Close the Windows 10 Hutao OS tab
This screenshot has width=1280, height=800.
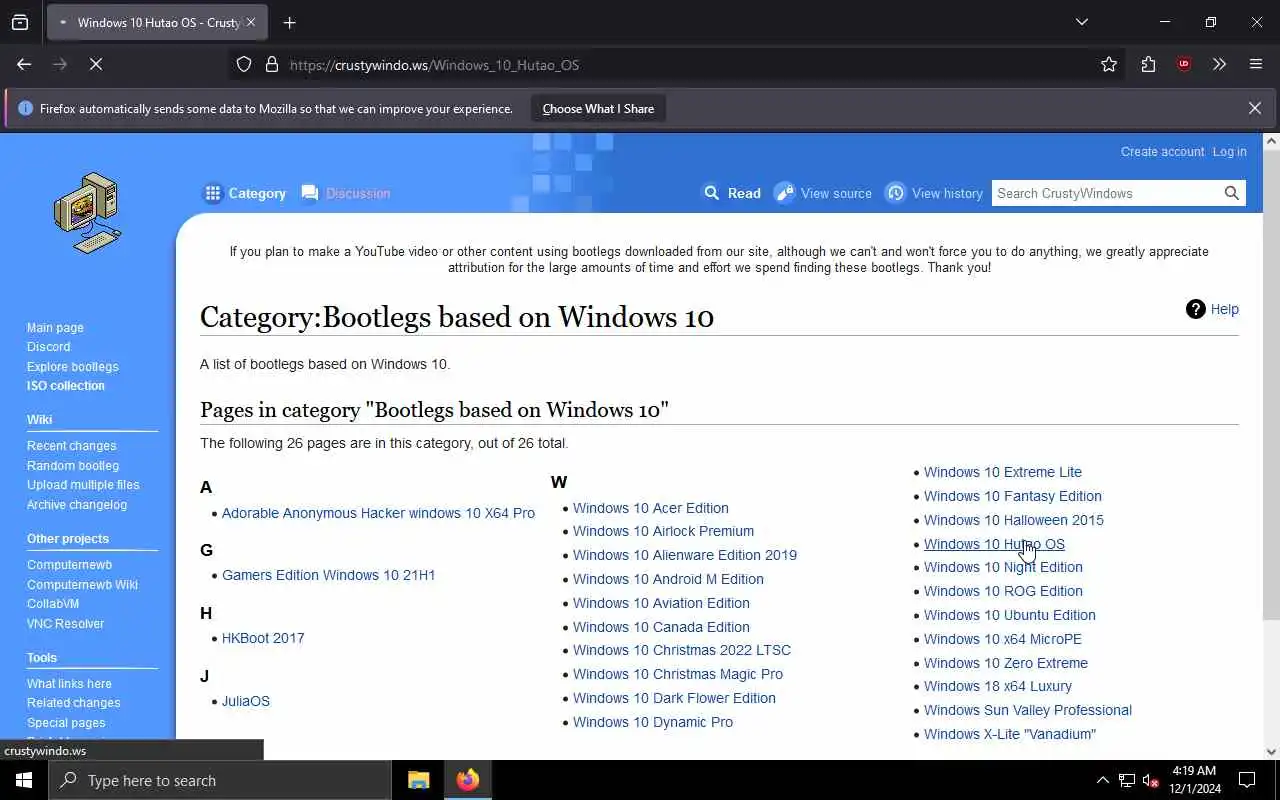click(250, 22)
